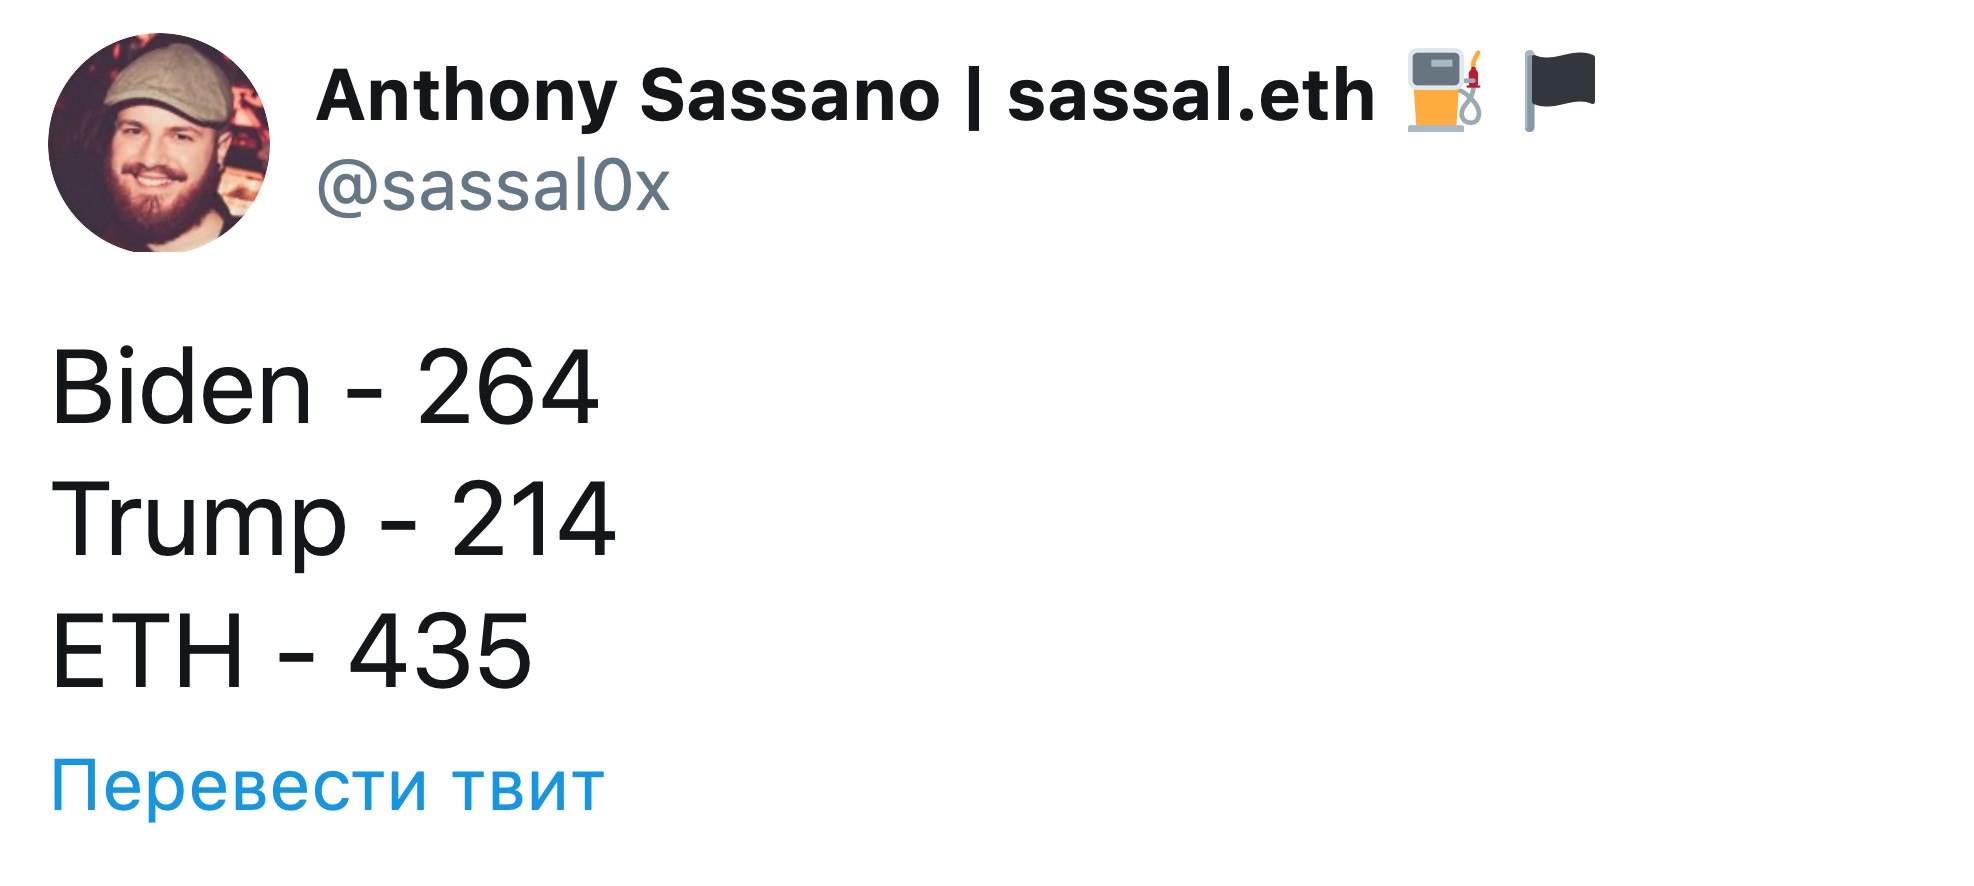Click the word "ETH" in the tweet
This screenshot has height=886, width=1974.
coord(147,652)
